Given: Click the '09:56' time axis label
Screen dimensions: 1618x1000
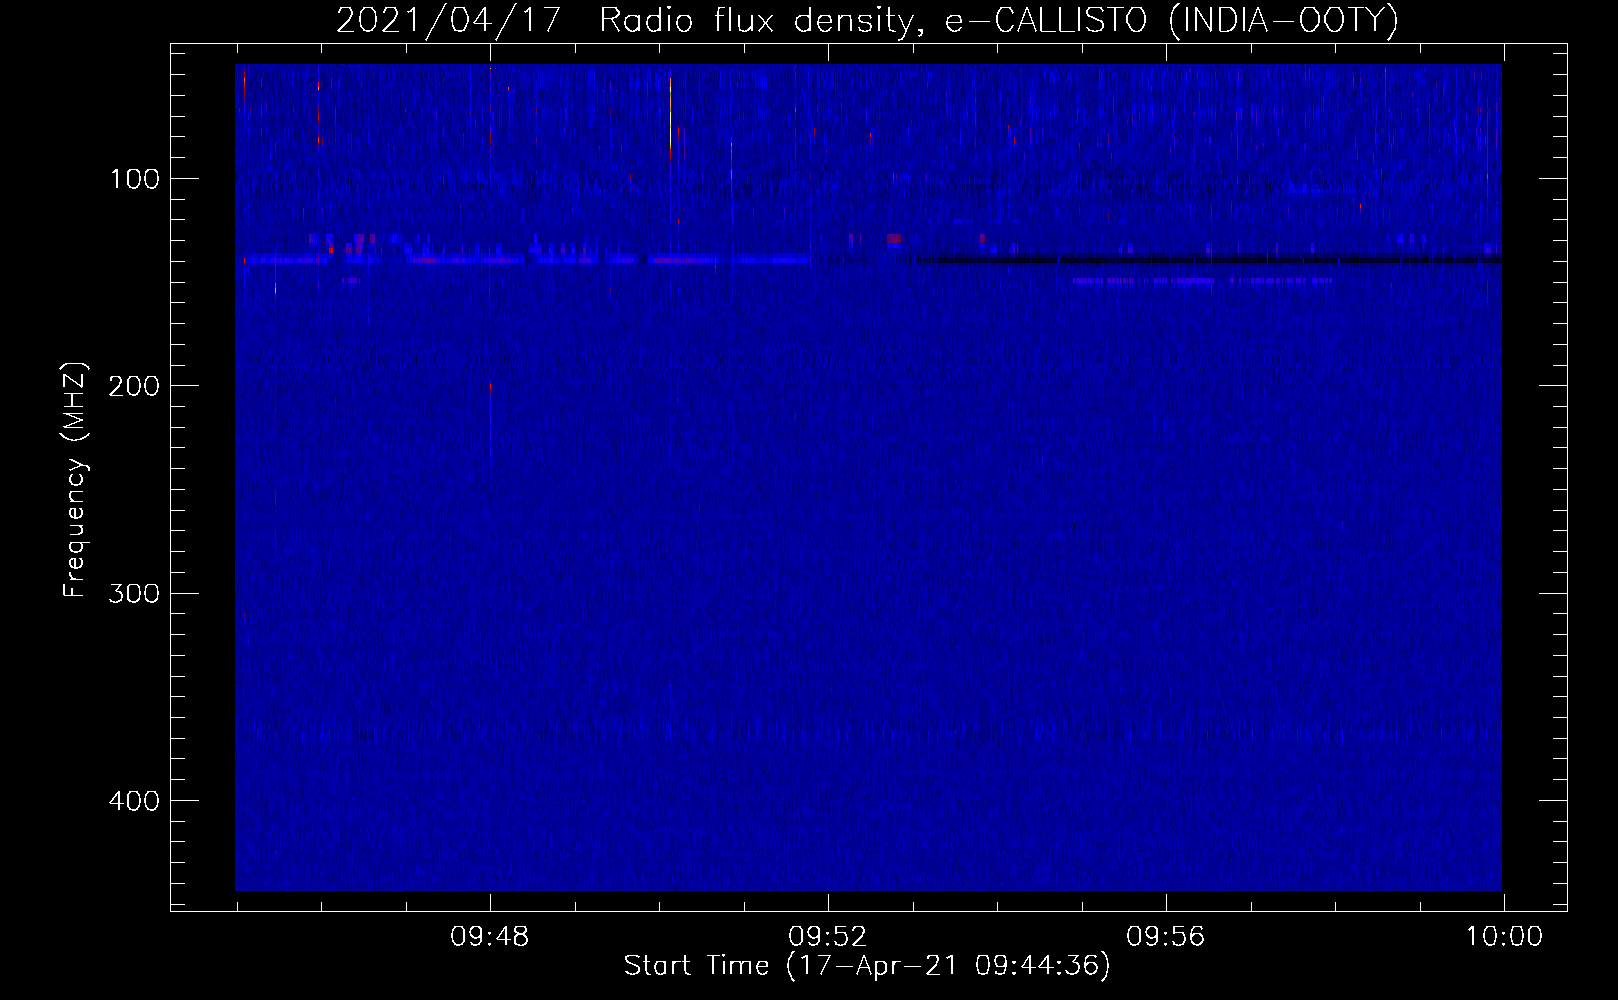Looking at the screenshot, I should pyautogui.click(x=1166, y=937).
